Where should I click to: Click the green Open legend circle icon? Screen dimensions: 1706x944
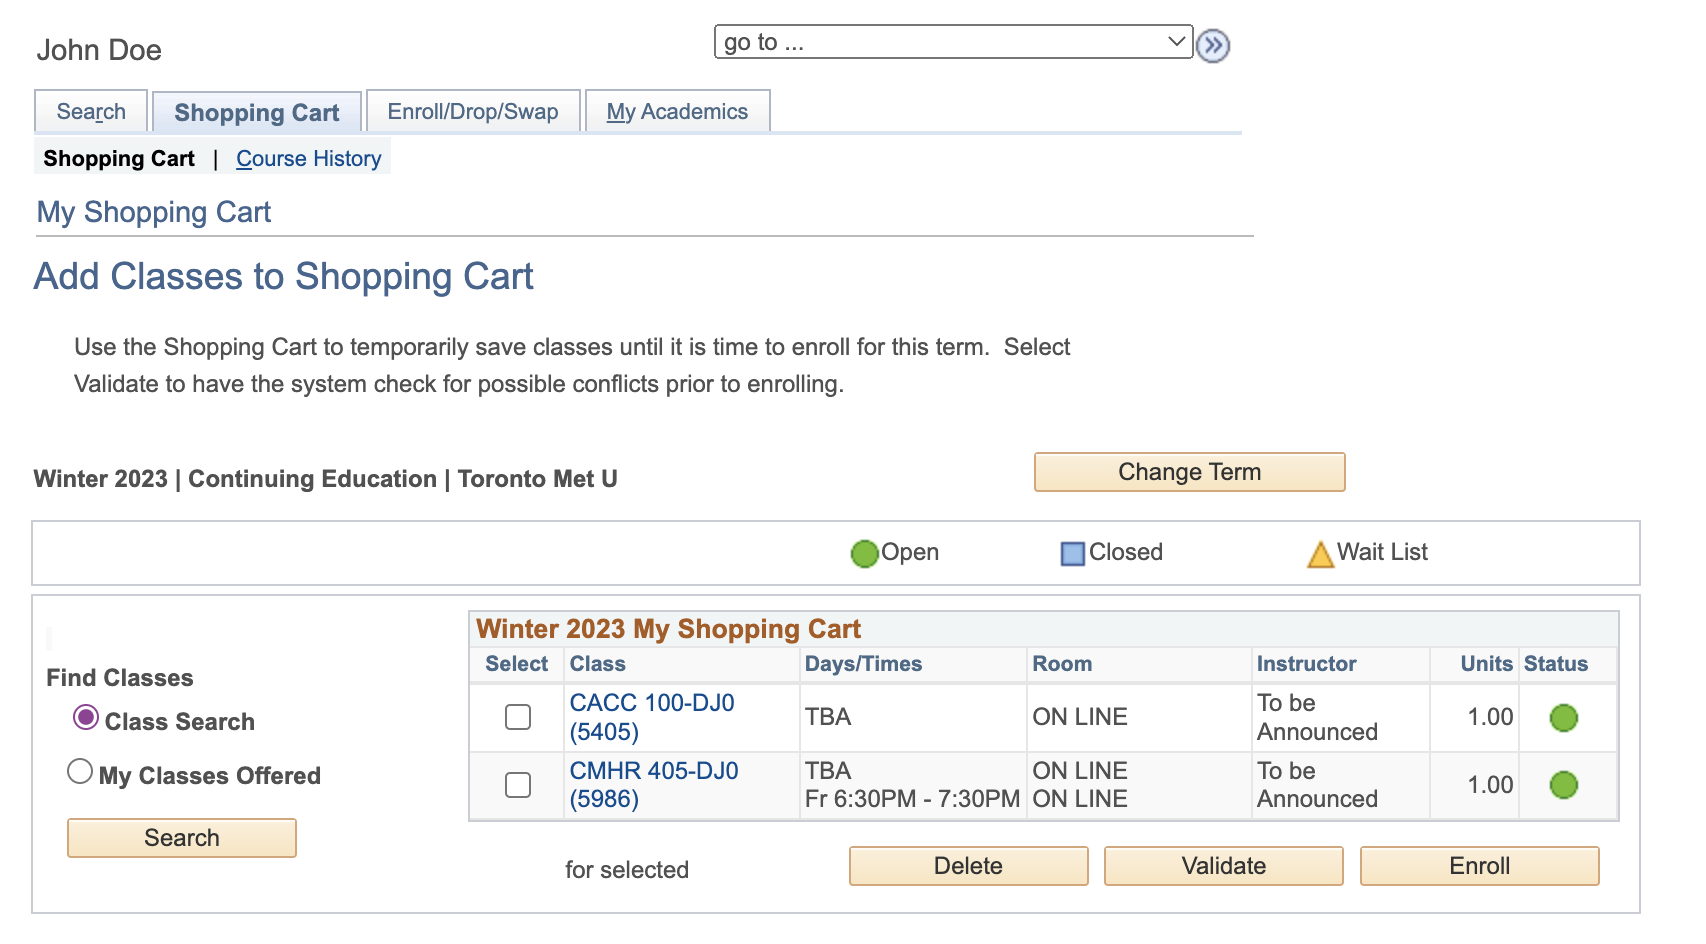point(864,553)
